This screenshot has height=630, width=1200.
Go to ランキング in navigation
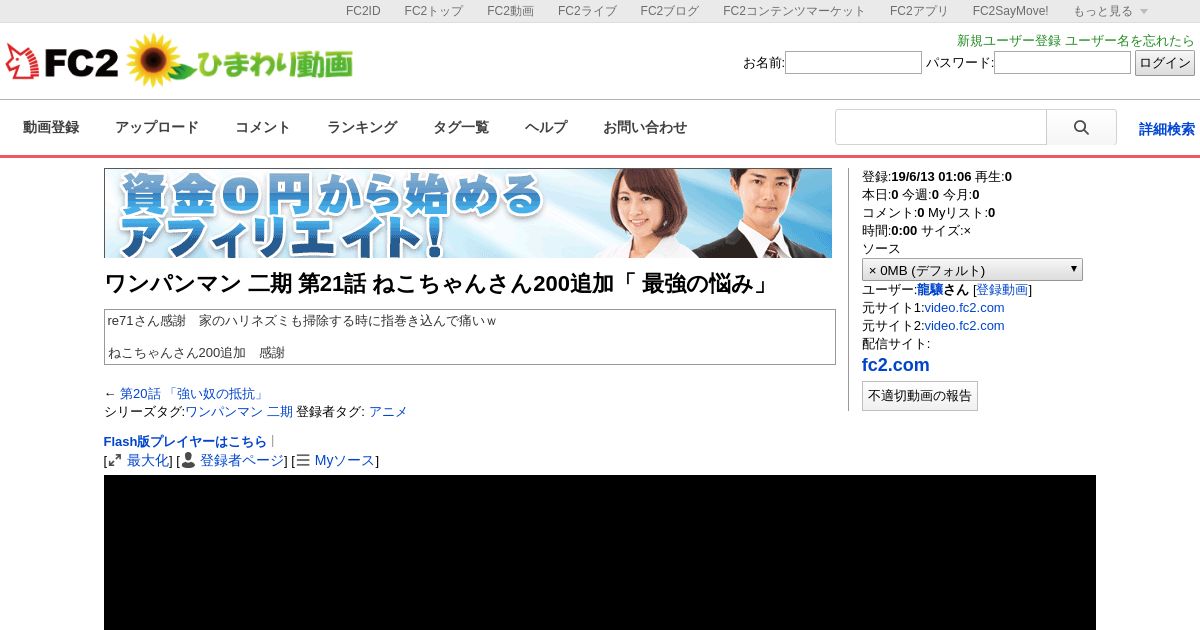pyautogui.click(x=362, y=128)
